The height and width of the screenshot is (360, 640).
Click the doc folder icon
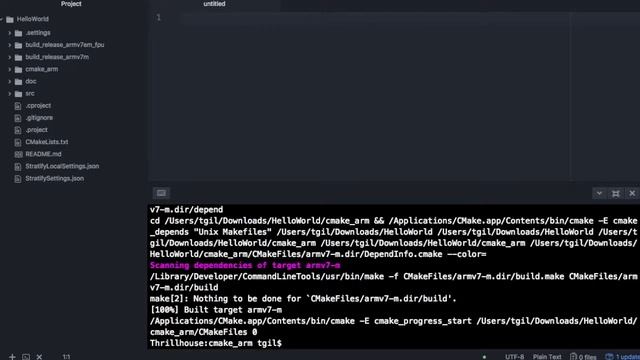[18, 82]
